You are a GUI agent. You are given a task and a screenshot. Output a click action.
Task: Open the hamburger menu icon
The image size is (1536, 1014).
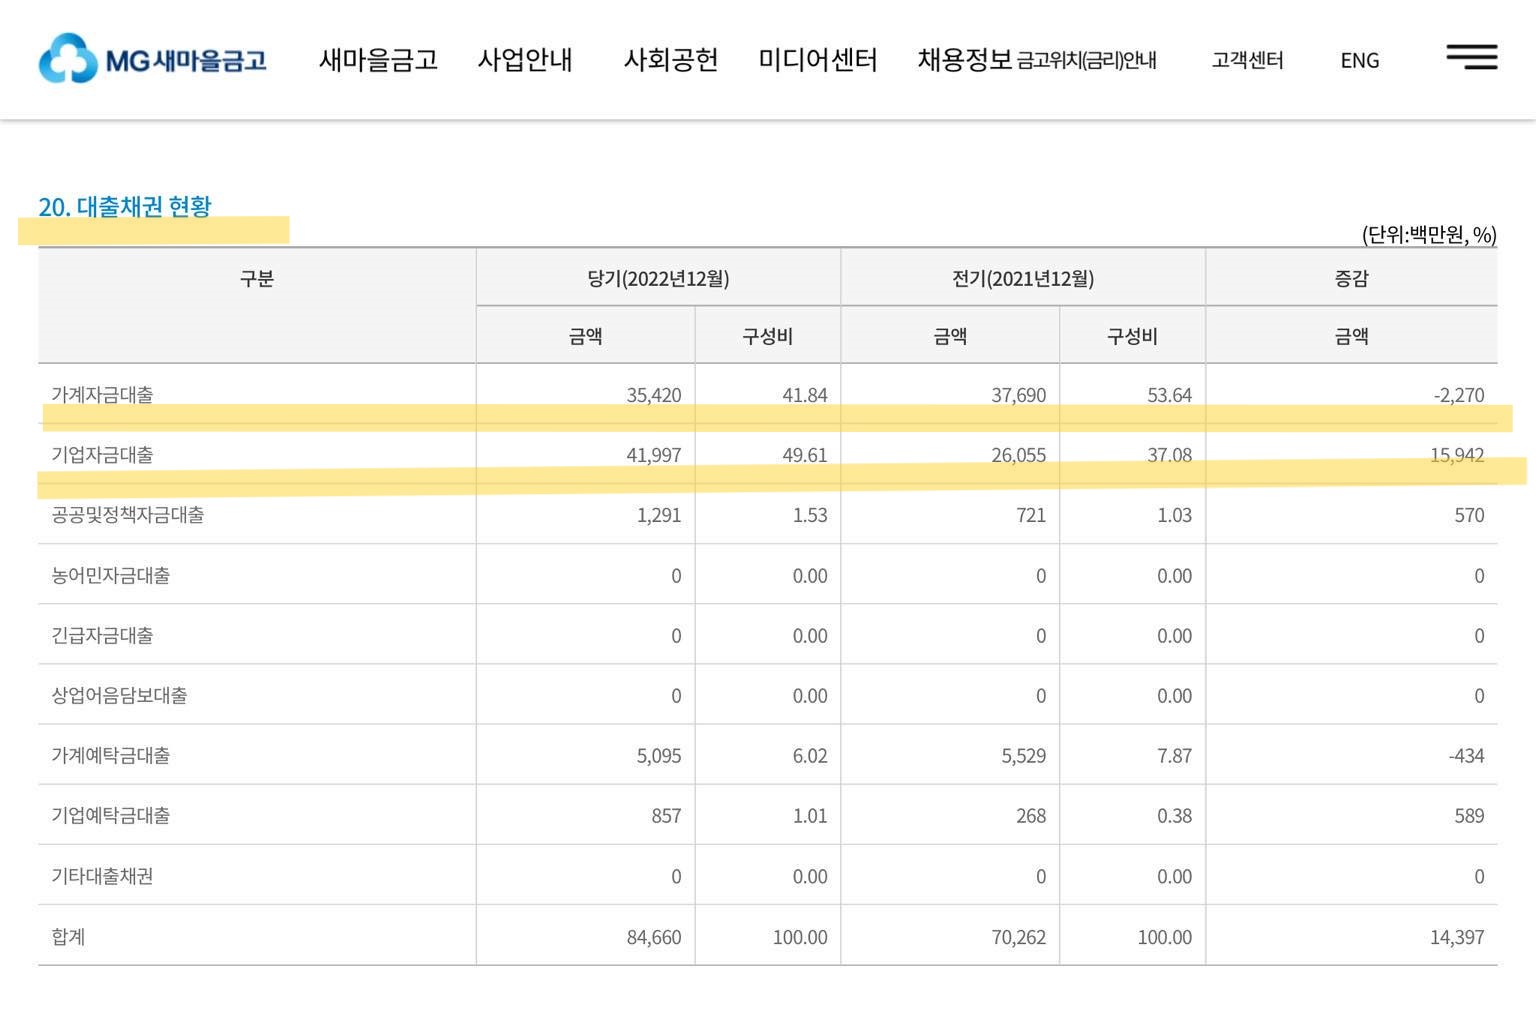click(1471, 57)
